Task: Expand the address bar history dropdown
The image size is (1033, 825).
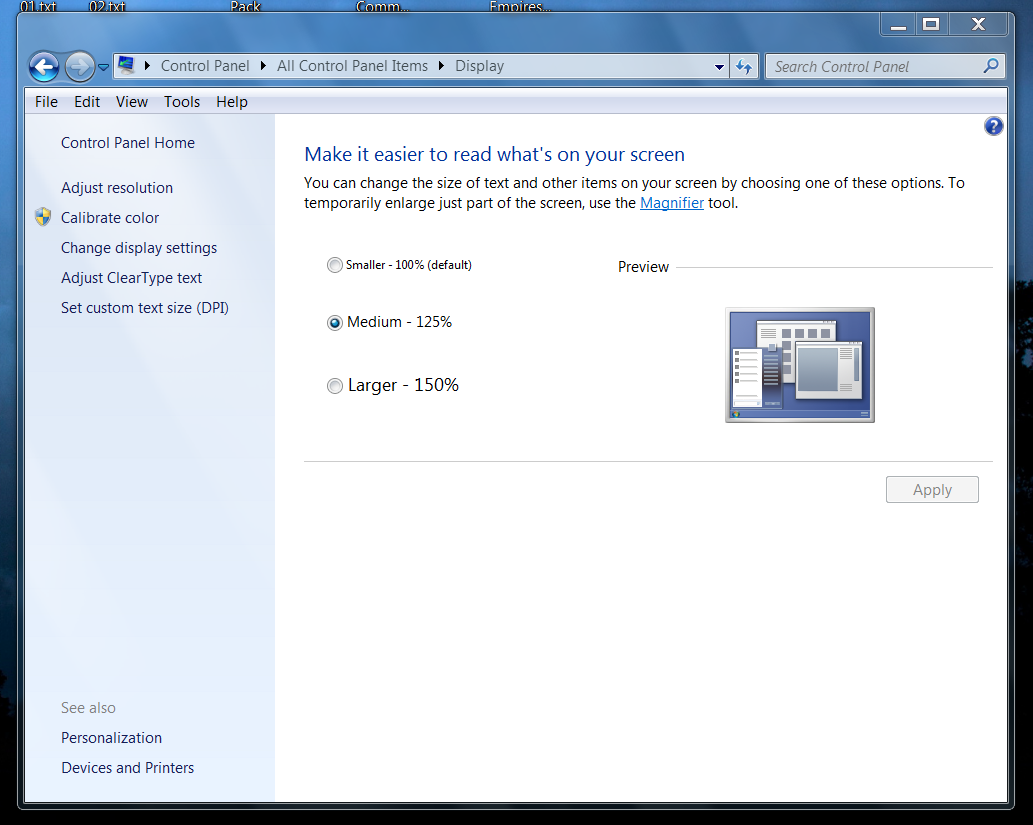Action: 719,67
